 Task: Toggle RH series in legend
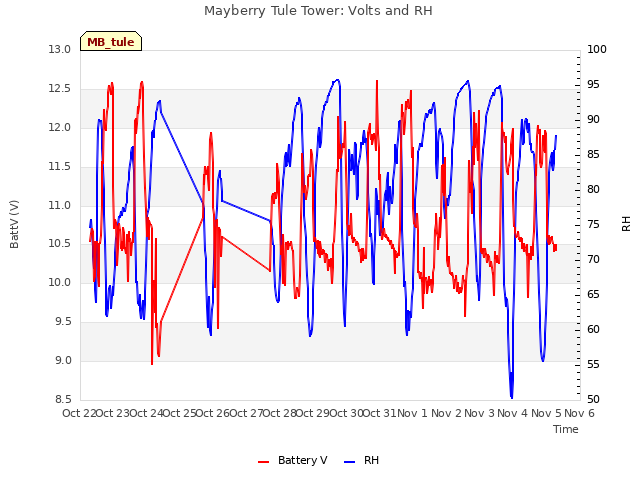pyautogui.click(x=362, y=460)
